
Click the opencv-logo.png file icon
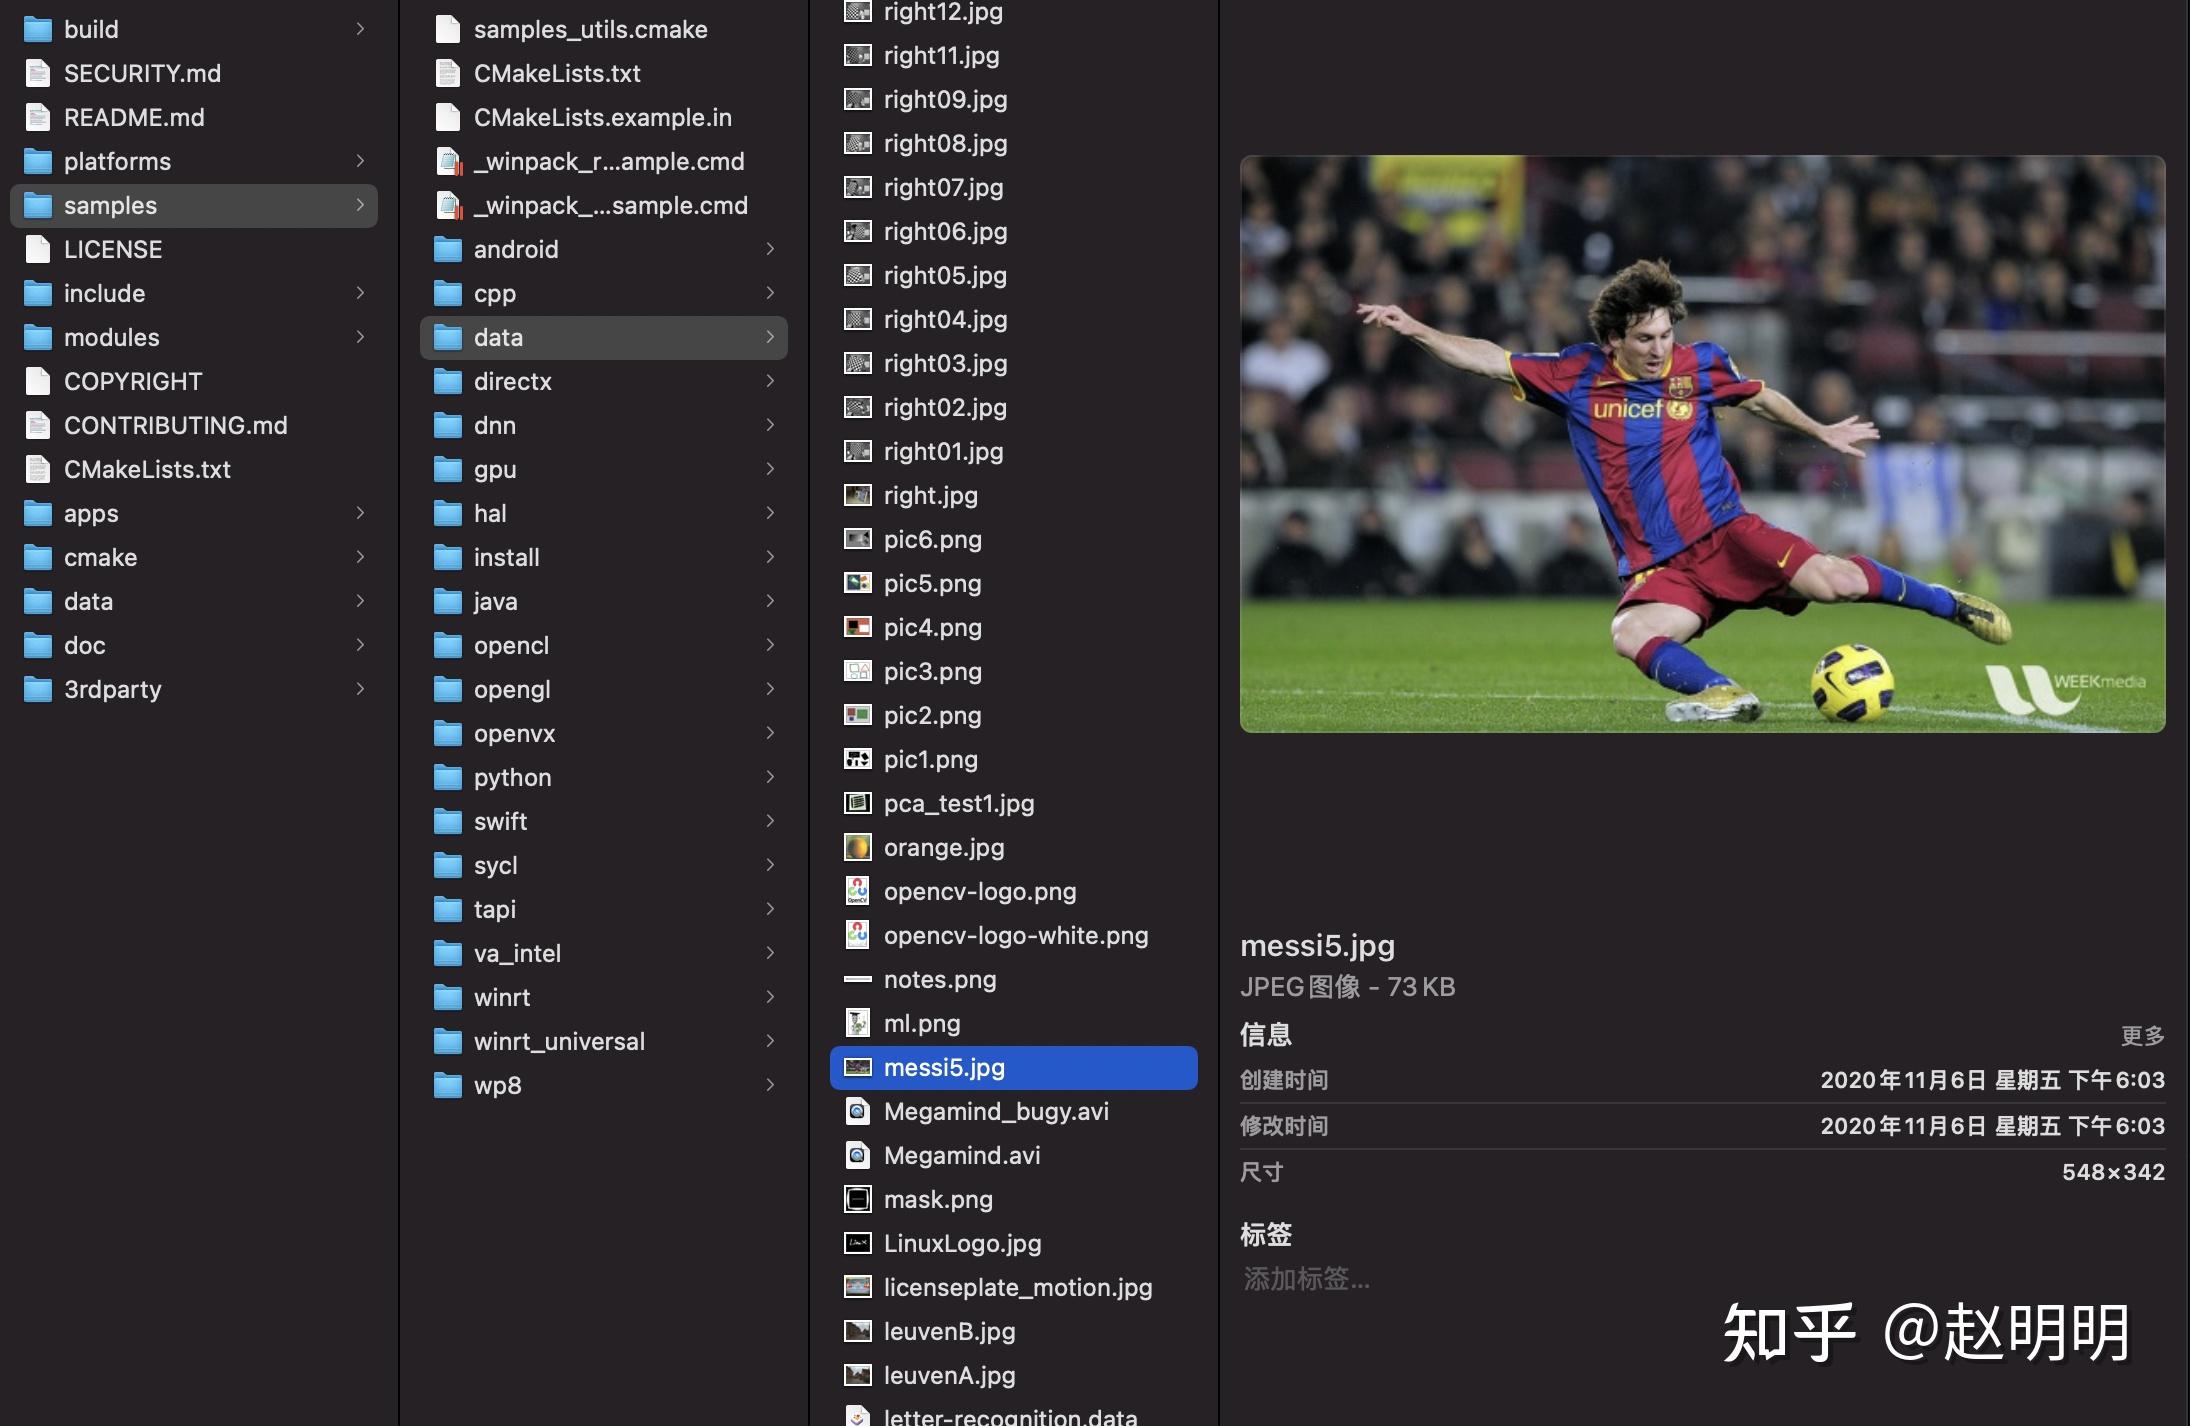click(857, 891)
